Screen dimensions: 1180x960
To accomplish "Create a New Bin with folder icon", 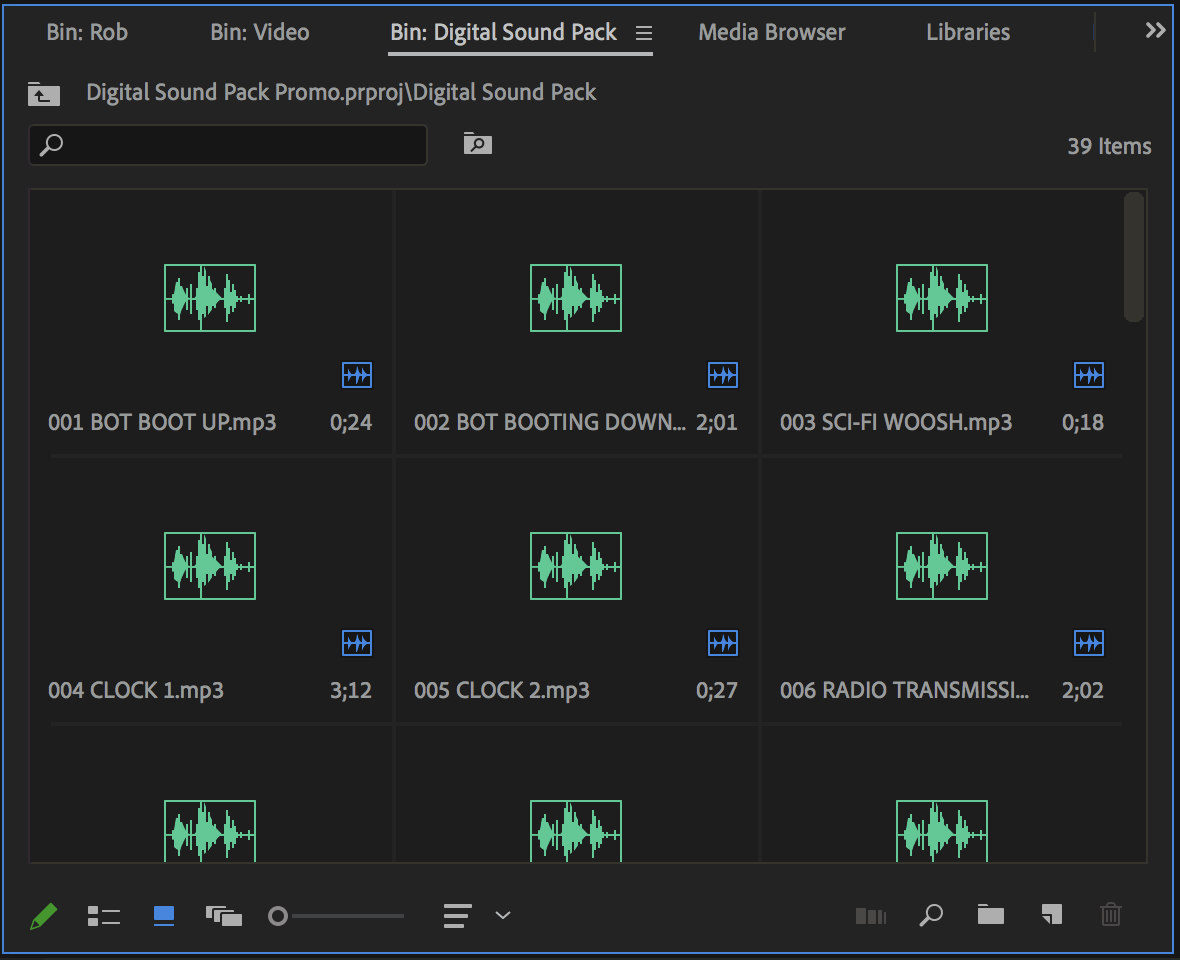I will (990, 915).
